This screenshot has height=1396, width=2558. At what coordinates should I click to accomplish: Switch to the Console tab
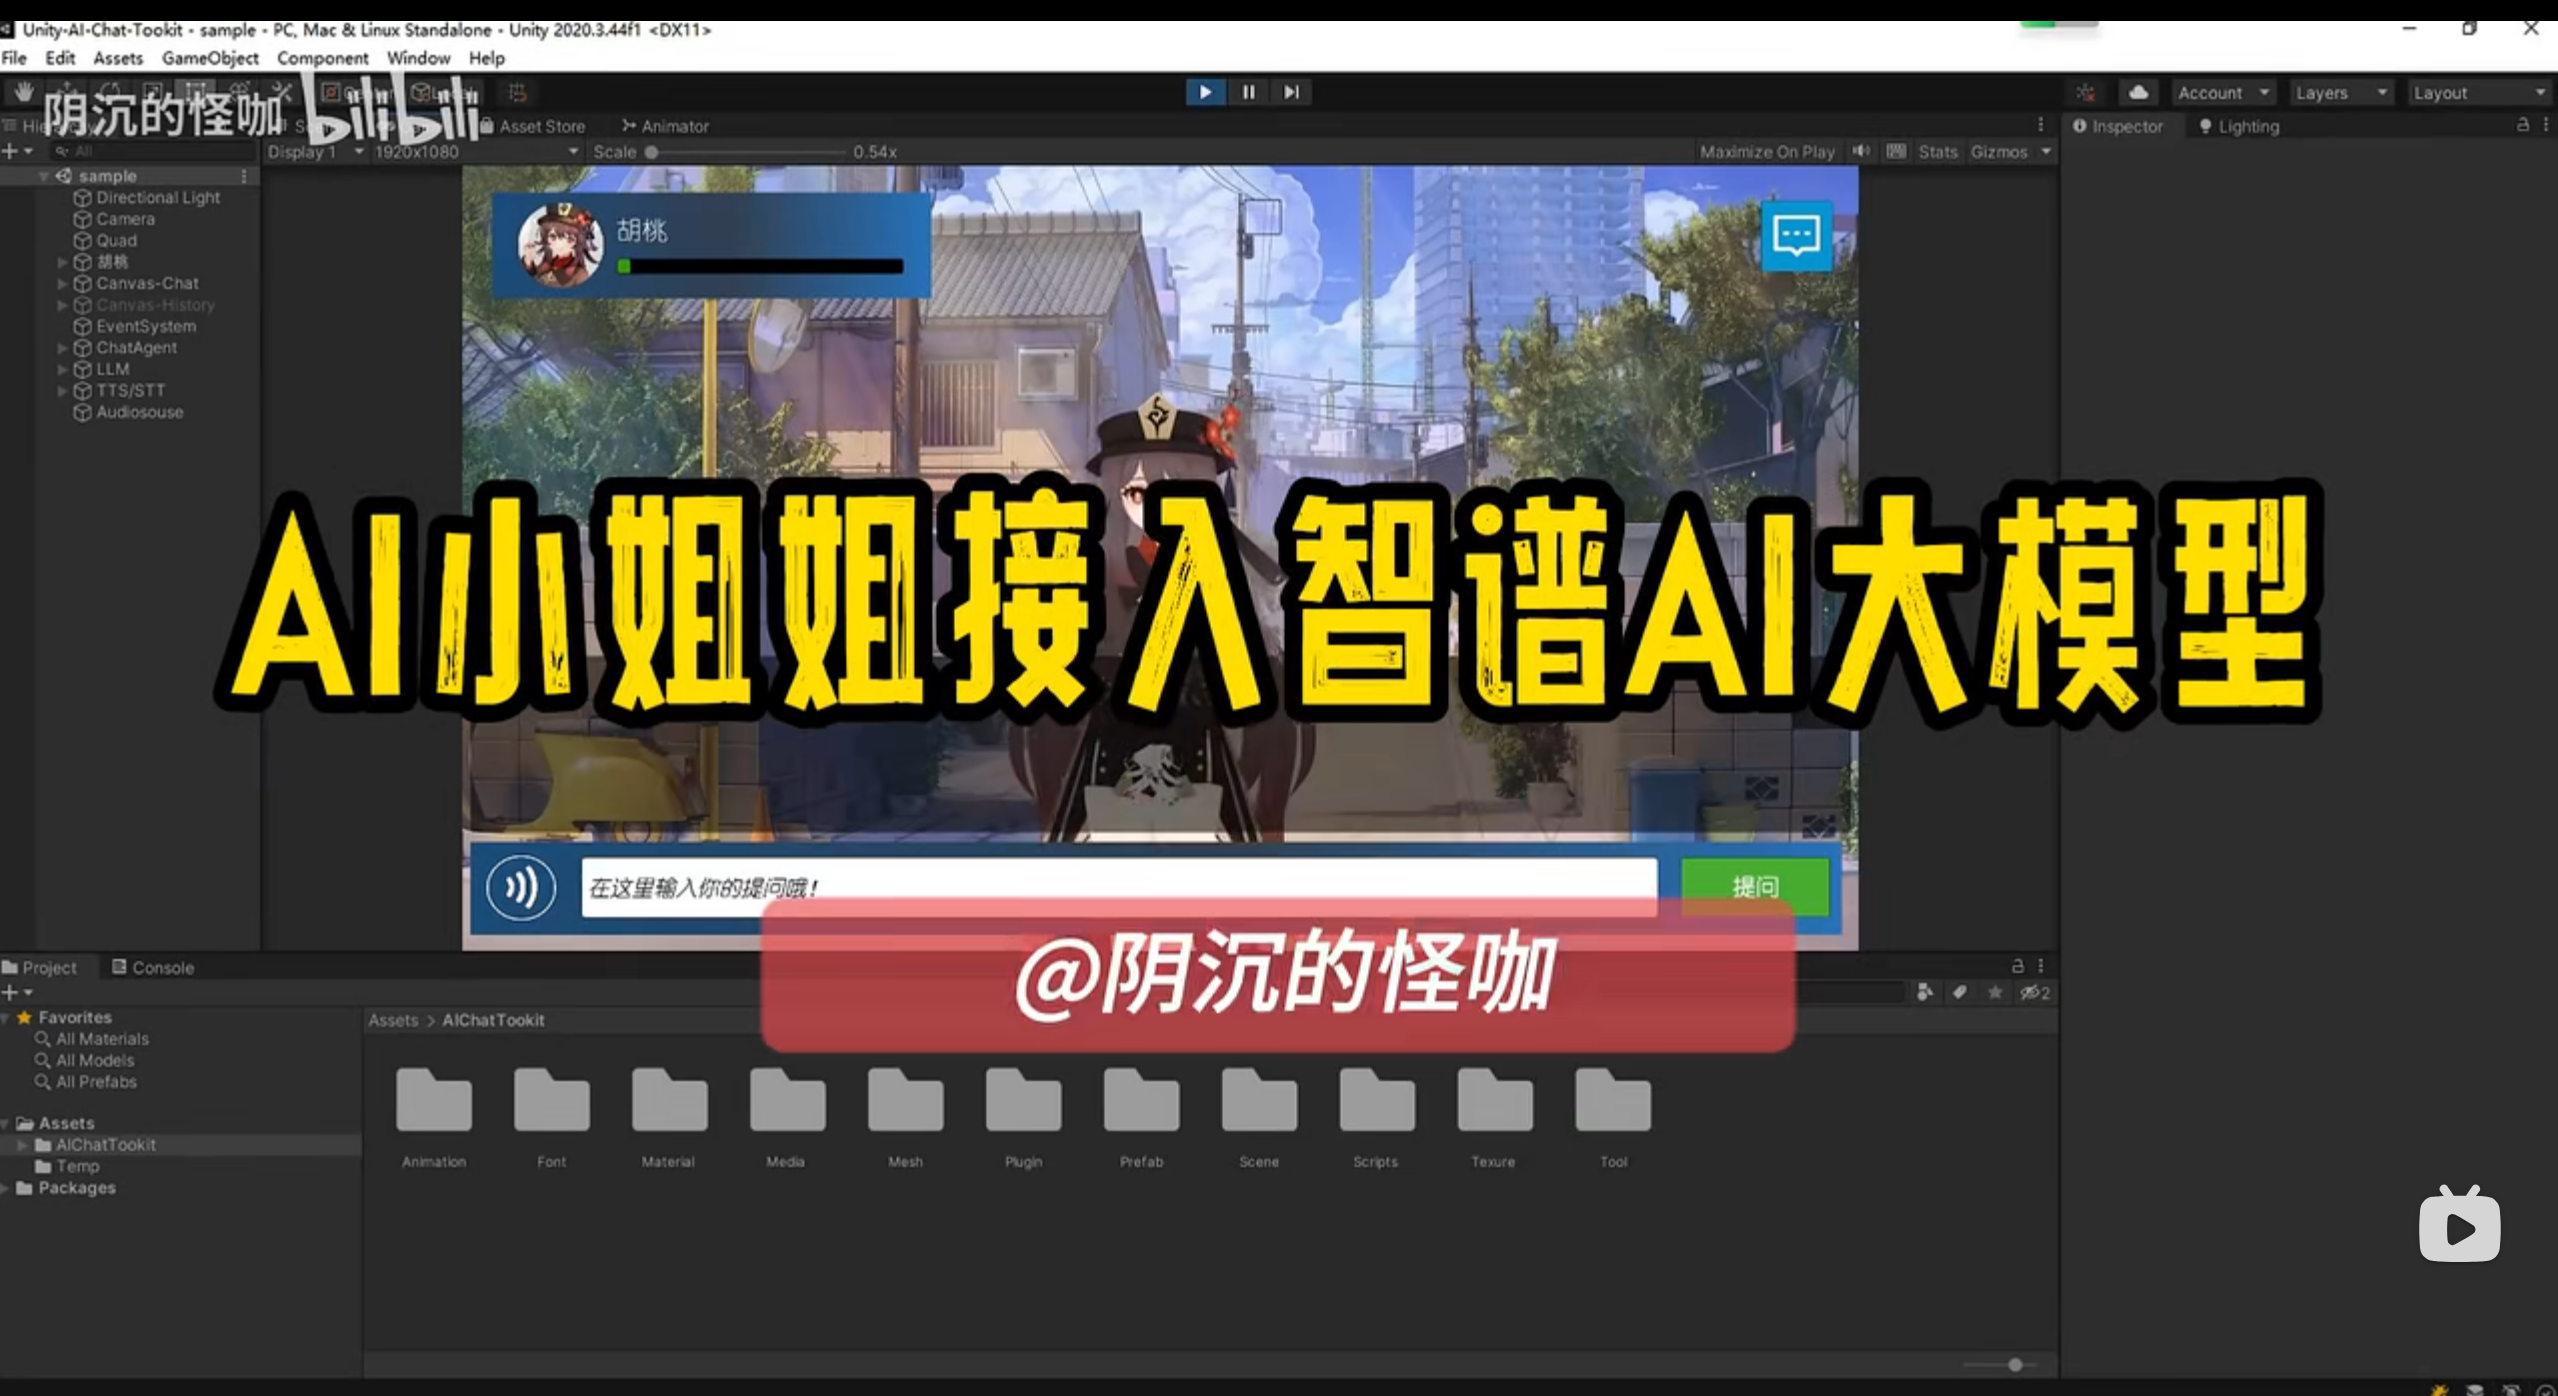click(153, 967)
